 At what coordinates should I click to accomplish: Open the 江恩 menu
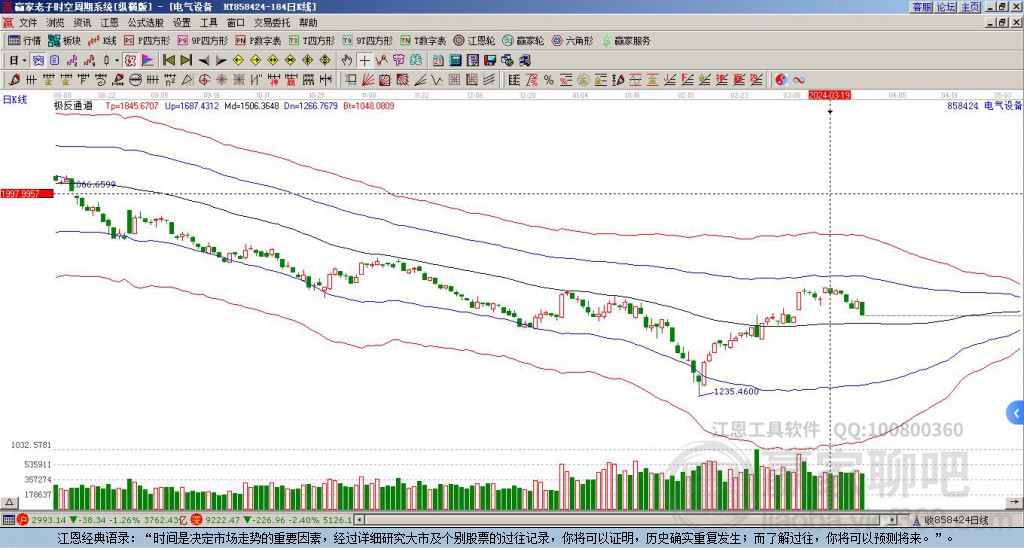coord(110,23)
